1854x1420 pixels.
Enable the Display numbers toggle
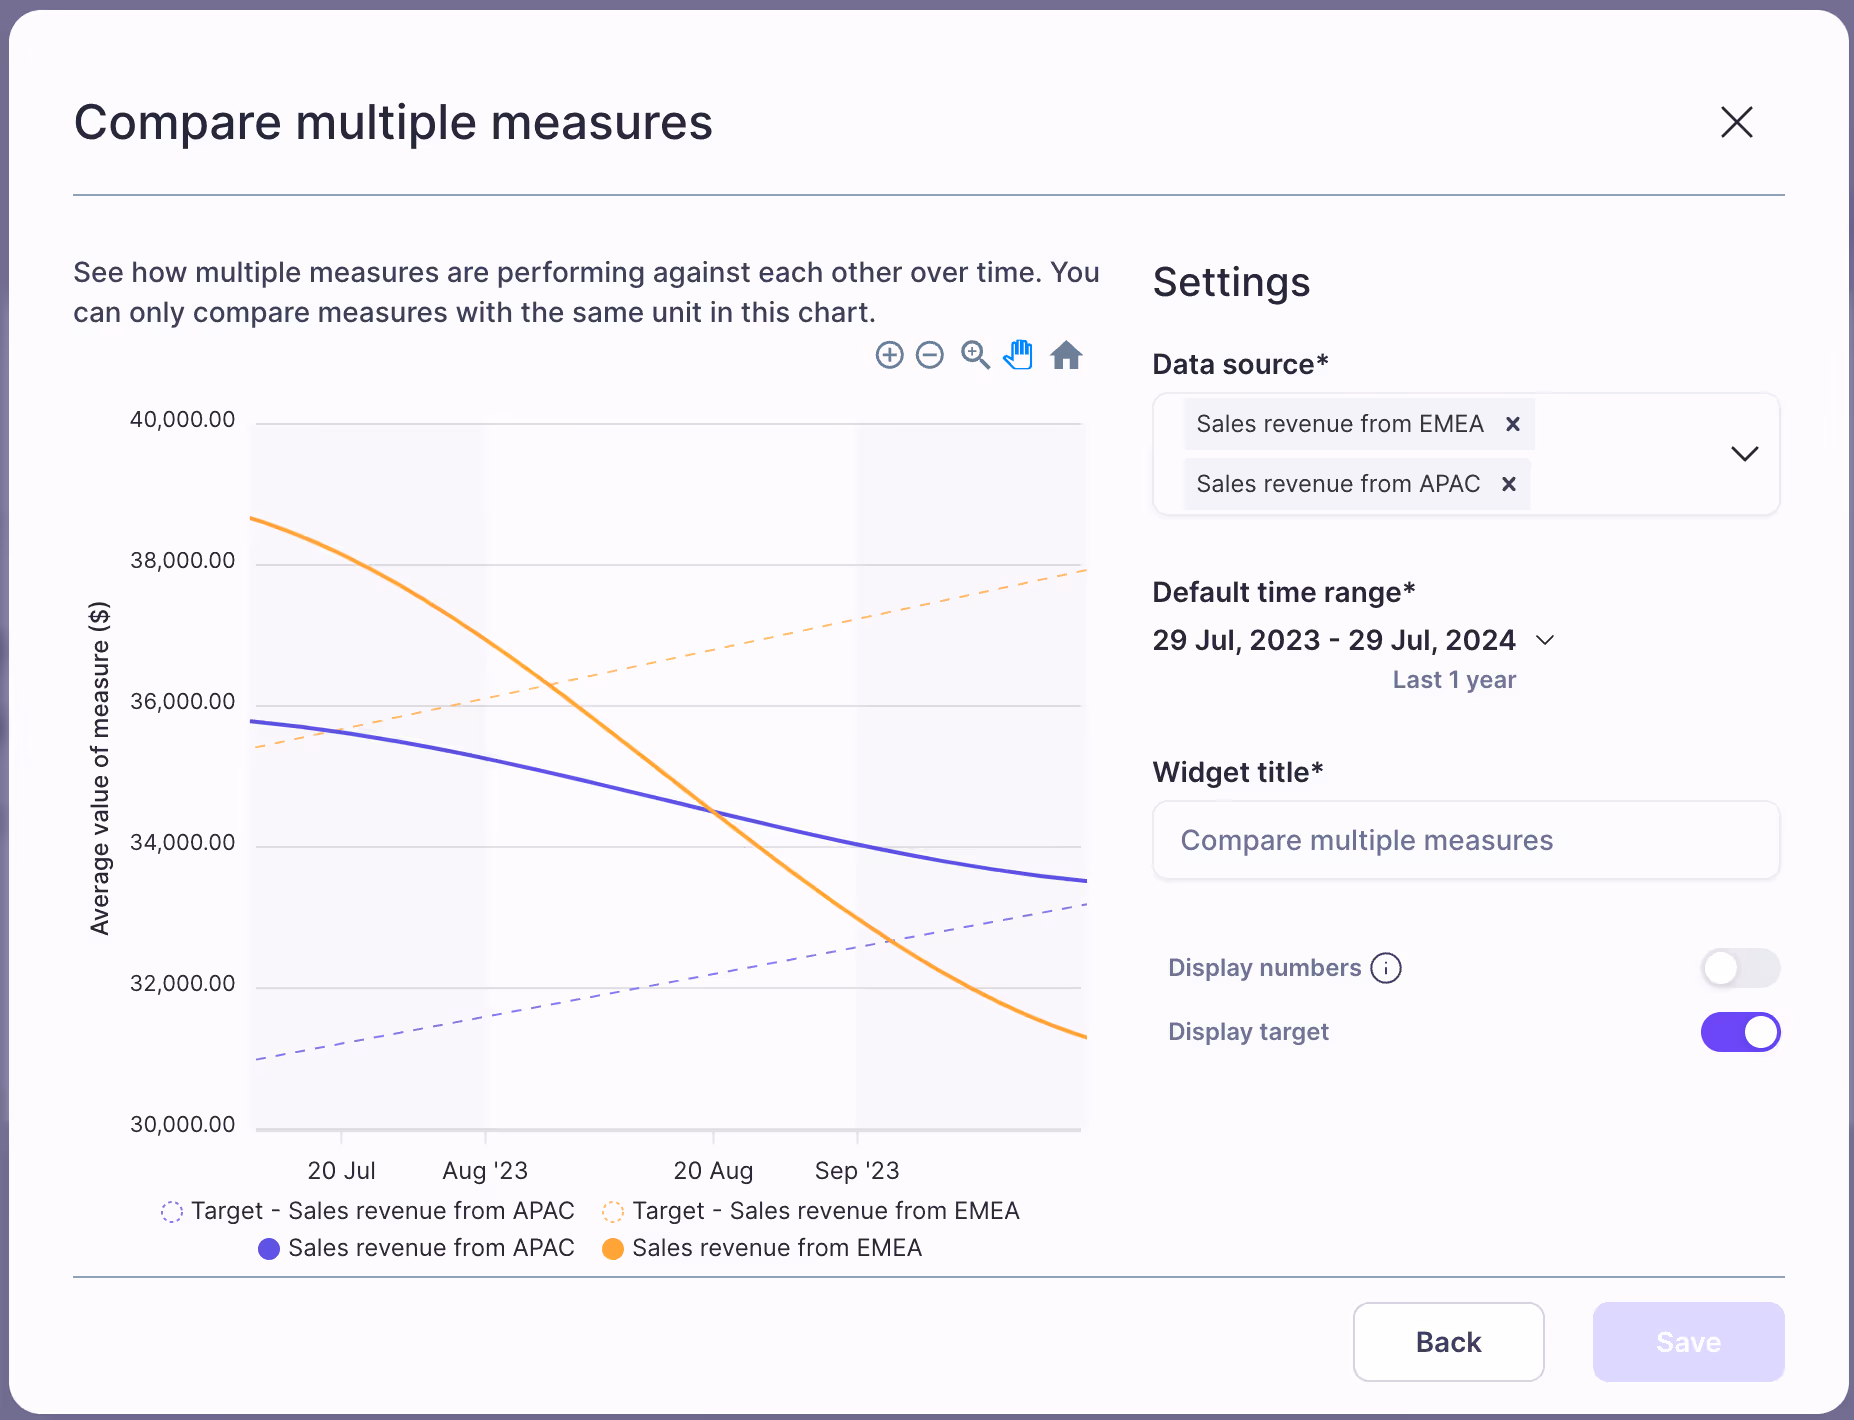[1740, 968]
